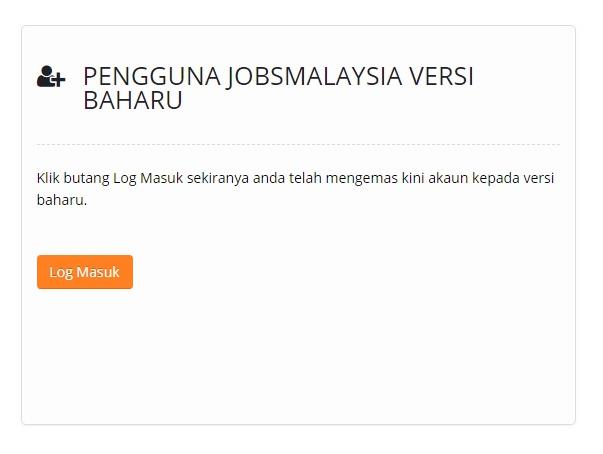The height and width of the screenshot is (454, 603).
Task: Click the Klik butang instruction paragraph
Action: pyautogui.click(x=295, y=189)
